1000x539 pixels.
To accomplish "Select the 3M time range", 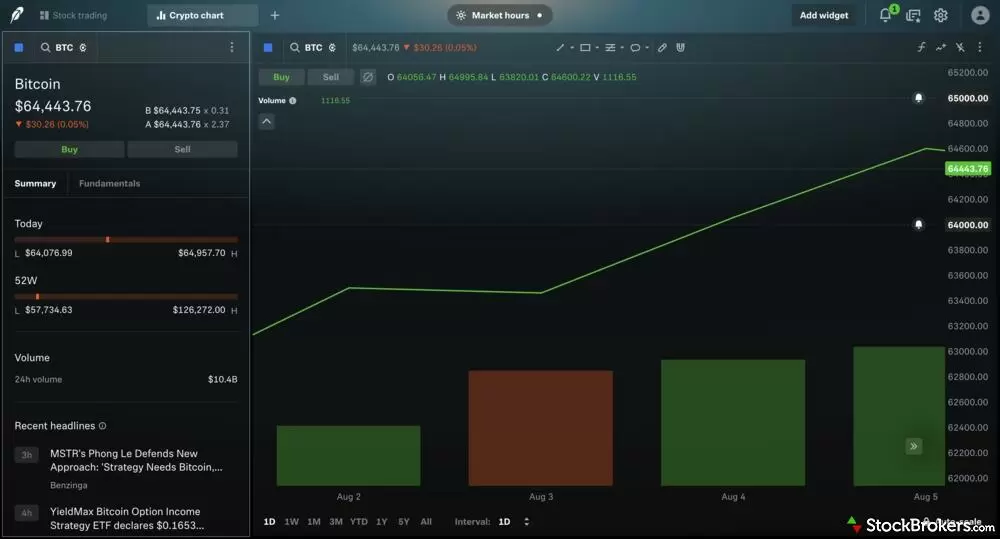I will pos(336,522).
